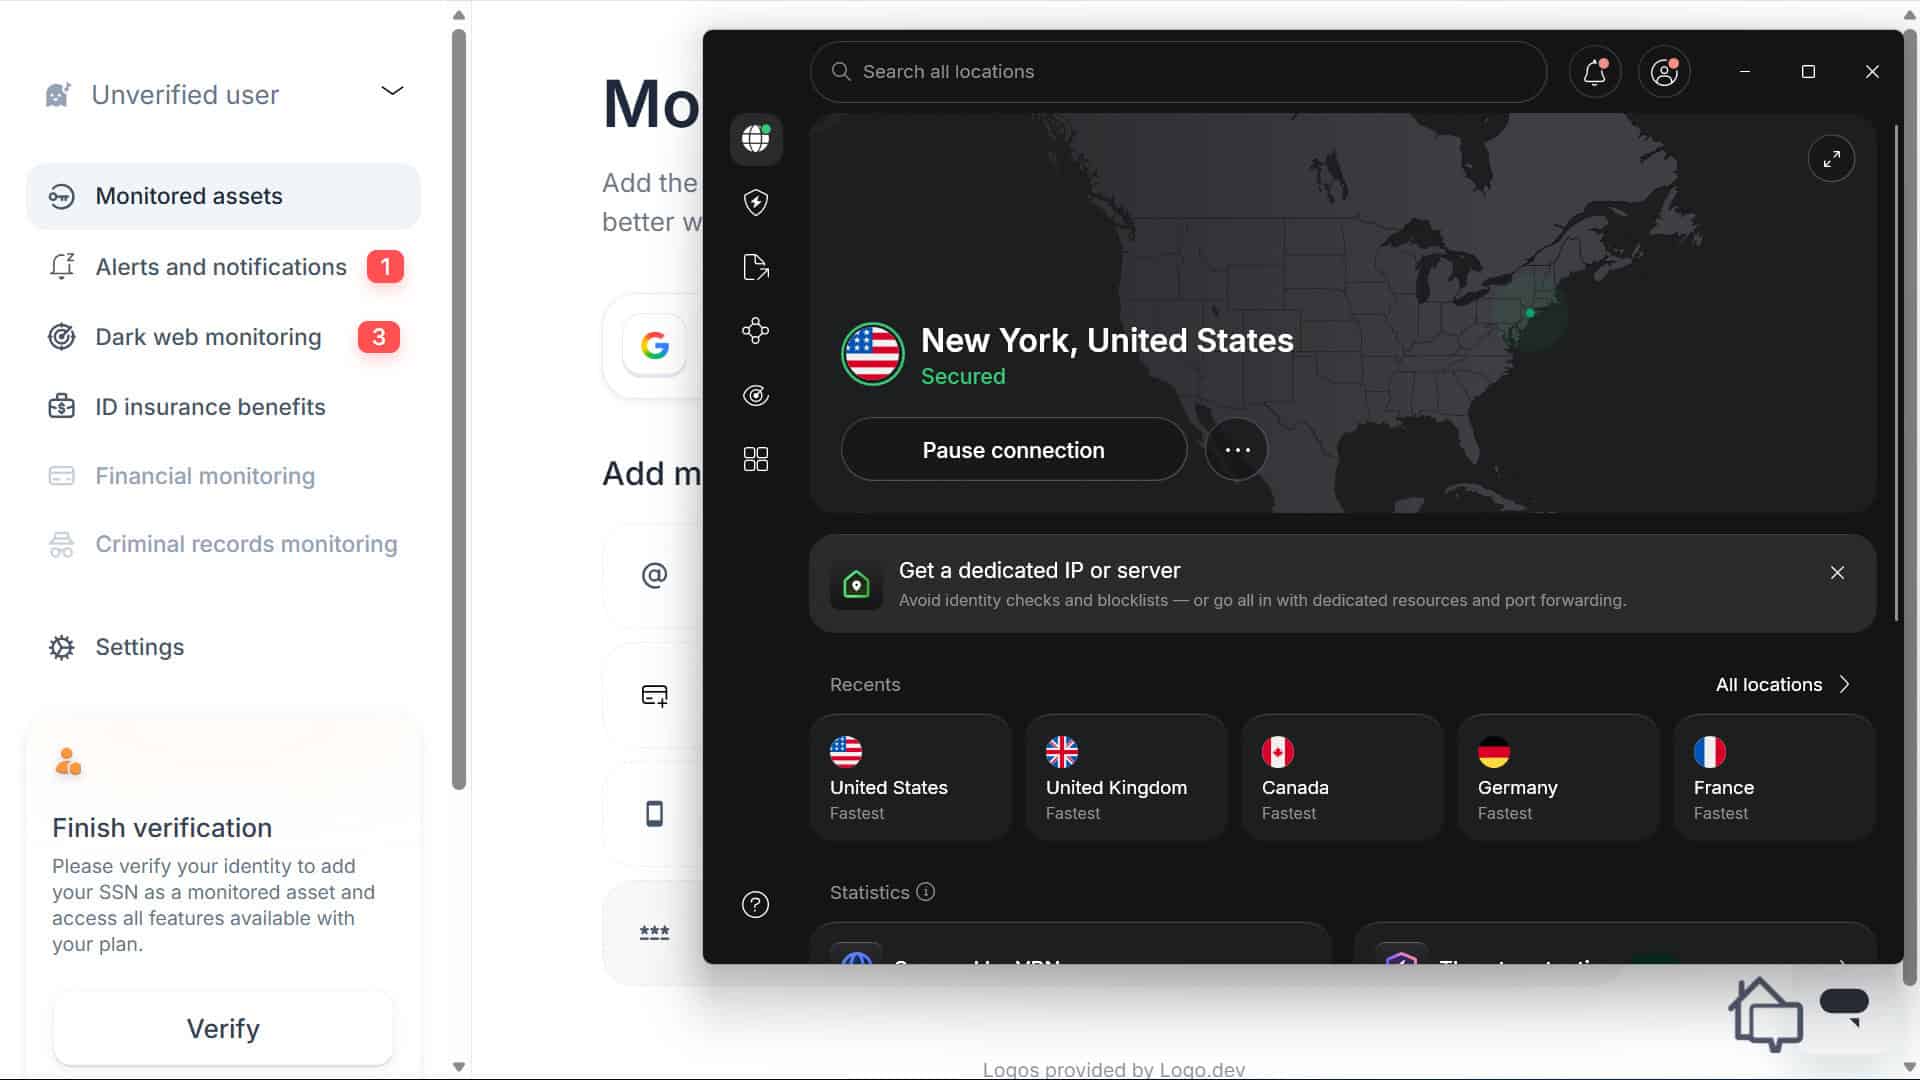Open the apps grid icon in VPN sidebar
Viewport: 1920px width, 1080px height.
coord(756,459)
